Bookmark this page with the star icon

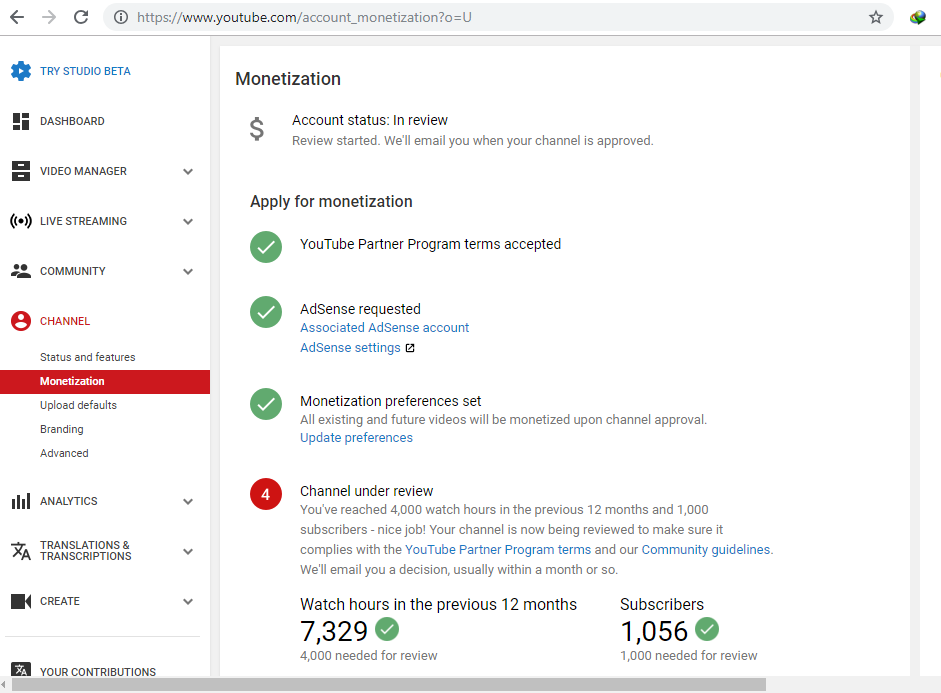(876, 17)
